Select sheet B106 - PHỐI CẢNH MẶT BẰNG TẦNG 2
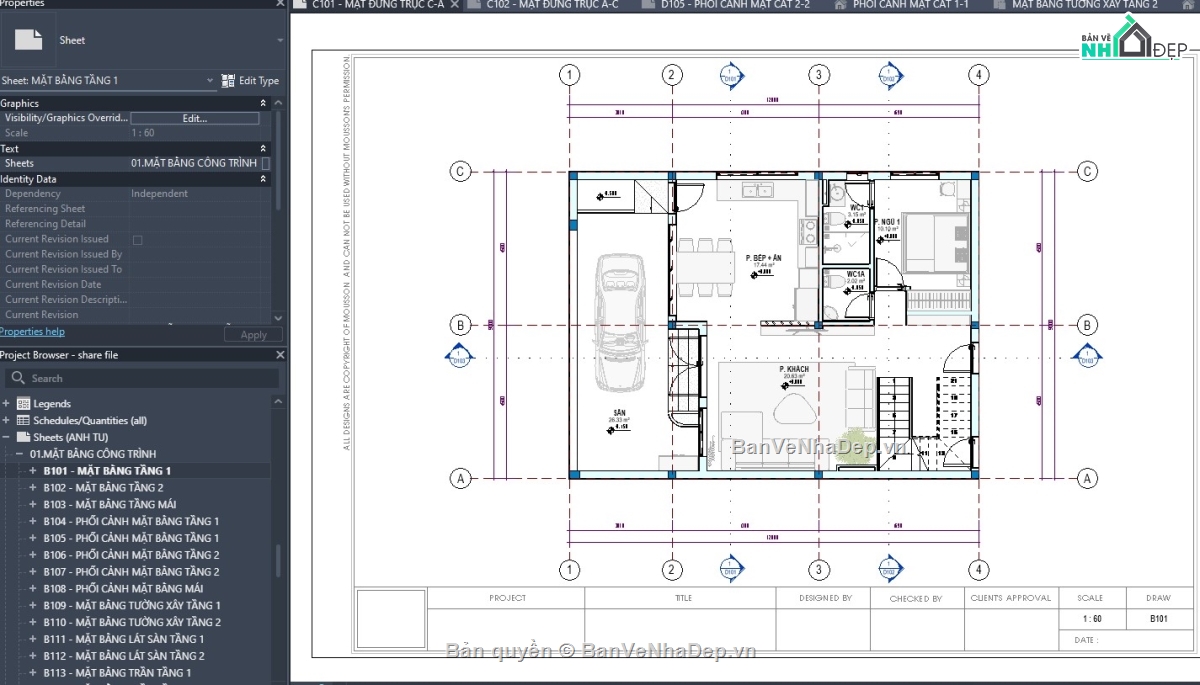The height and width of the screenshot is (685, 1200). pyautogui.click(x=131, y=555)
